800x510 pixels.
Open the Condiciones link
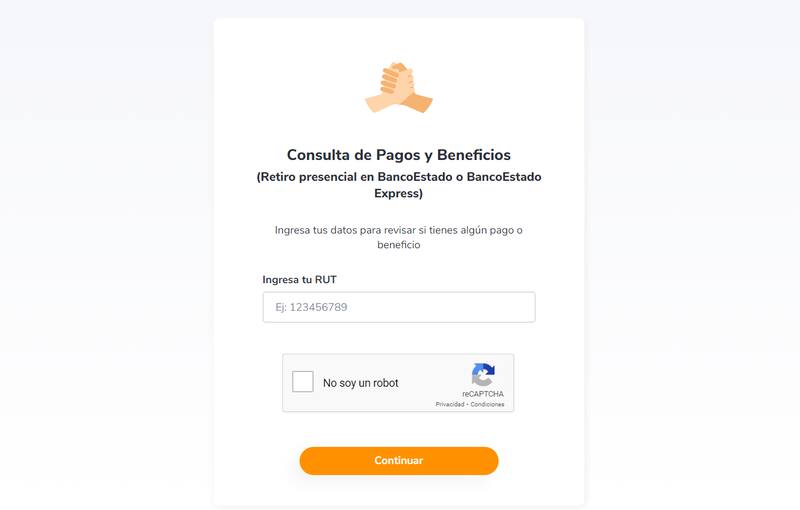point(487,404)
